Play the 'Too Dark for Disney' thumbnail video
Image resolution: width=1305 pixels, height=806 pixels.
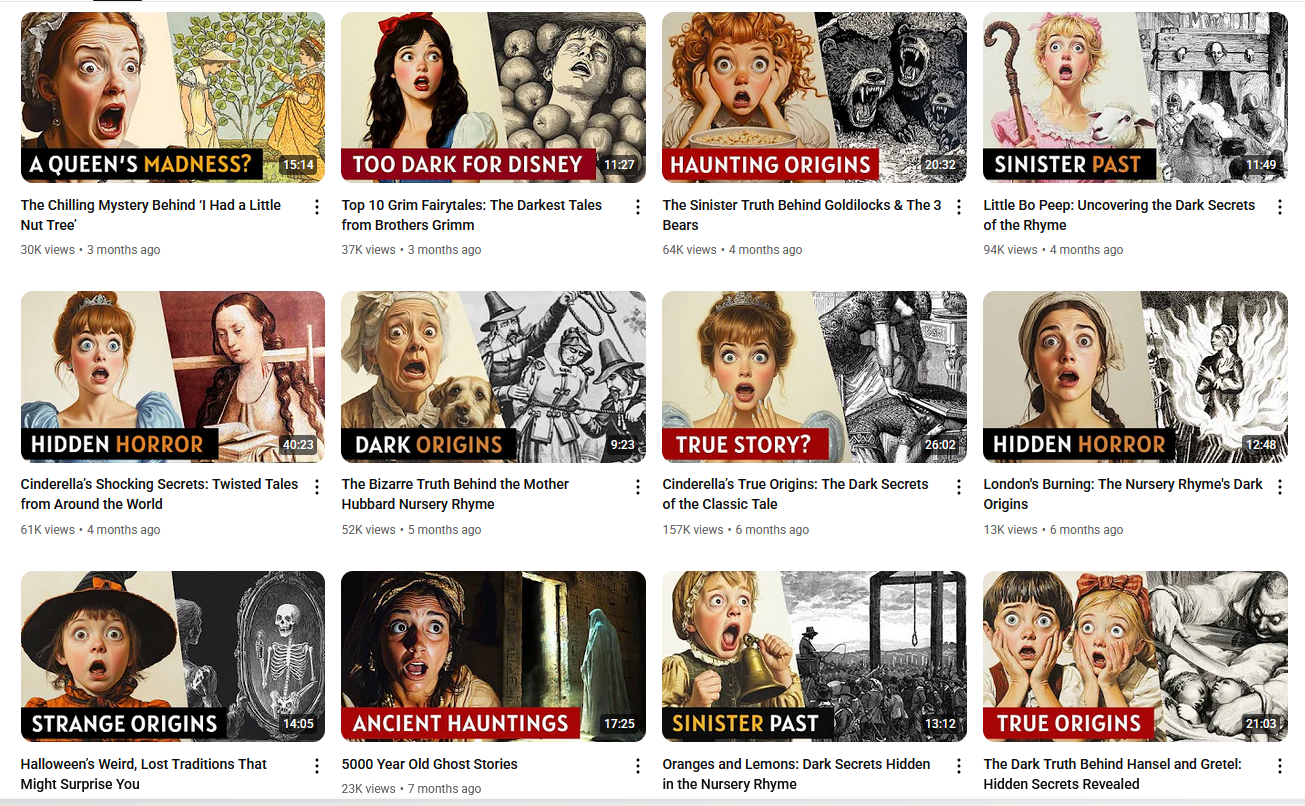click(493, 97)
